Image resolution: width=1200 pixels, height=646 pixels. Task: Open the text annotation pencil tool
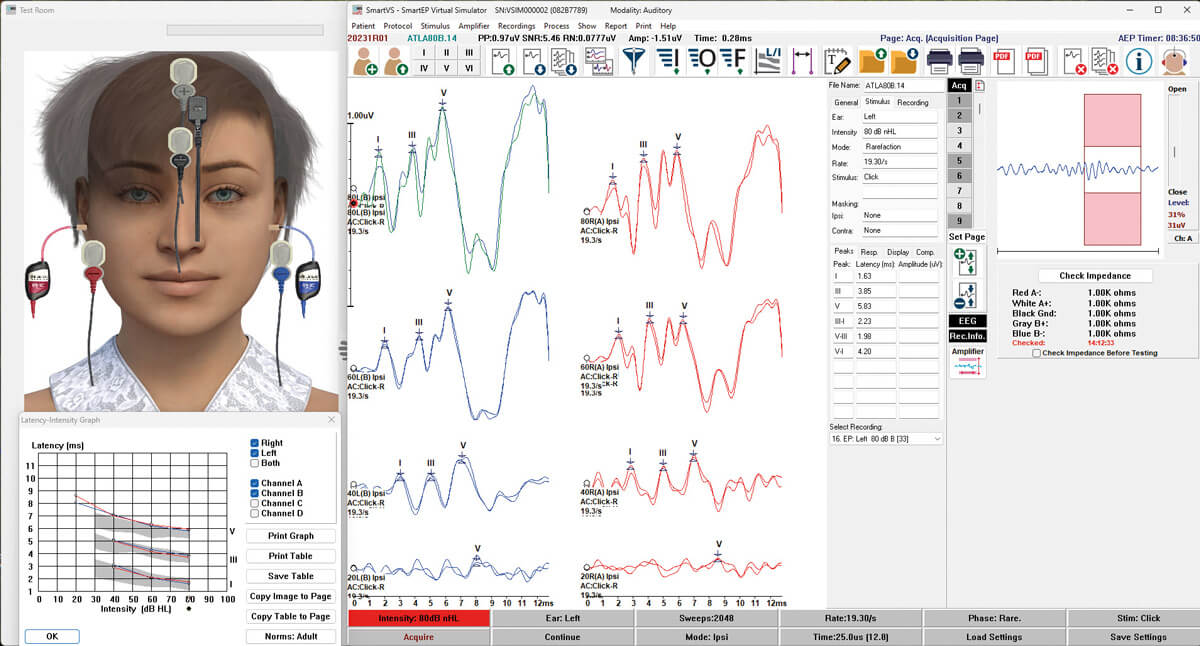point(837,61)
